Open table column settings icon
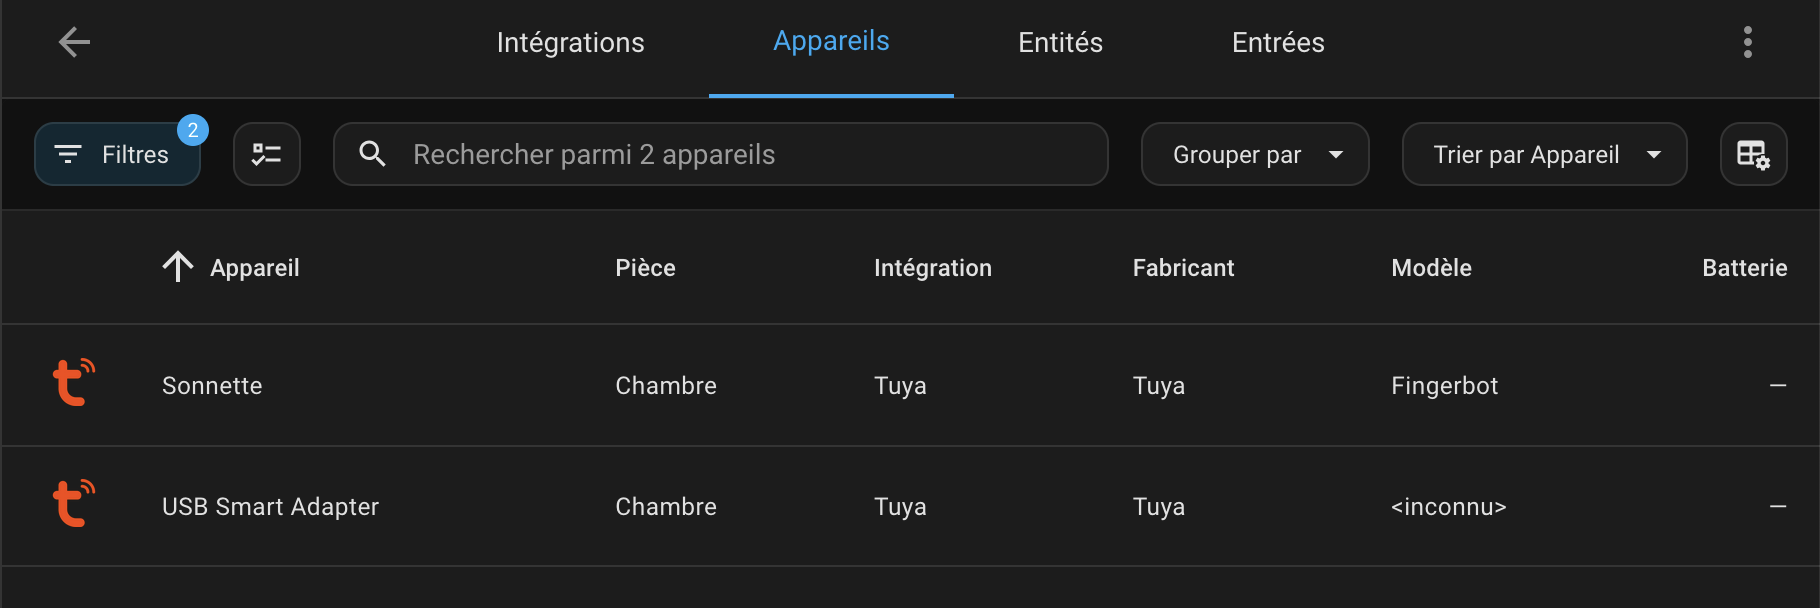Image resolution: width=1820 pixels, height=608 pixels. (1753, 154)
